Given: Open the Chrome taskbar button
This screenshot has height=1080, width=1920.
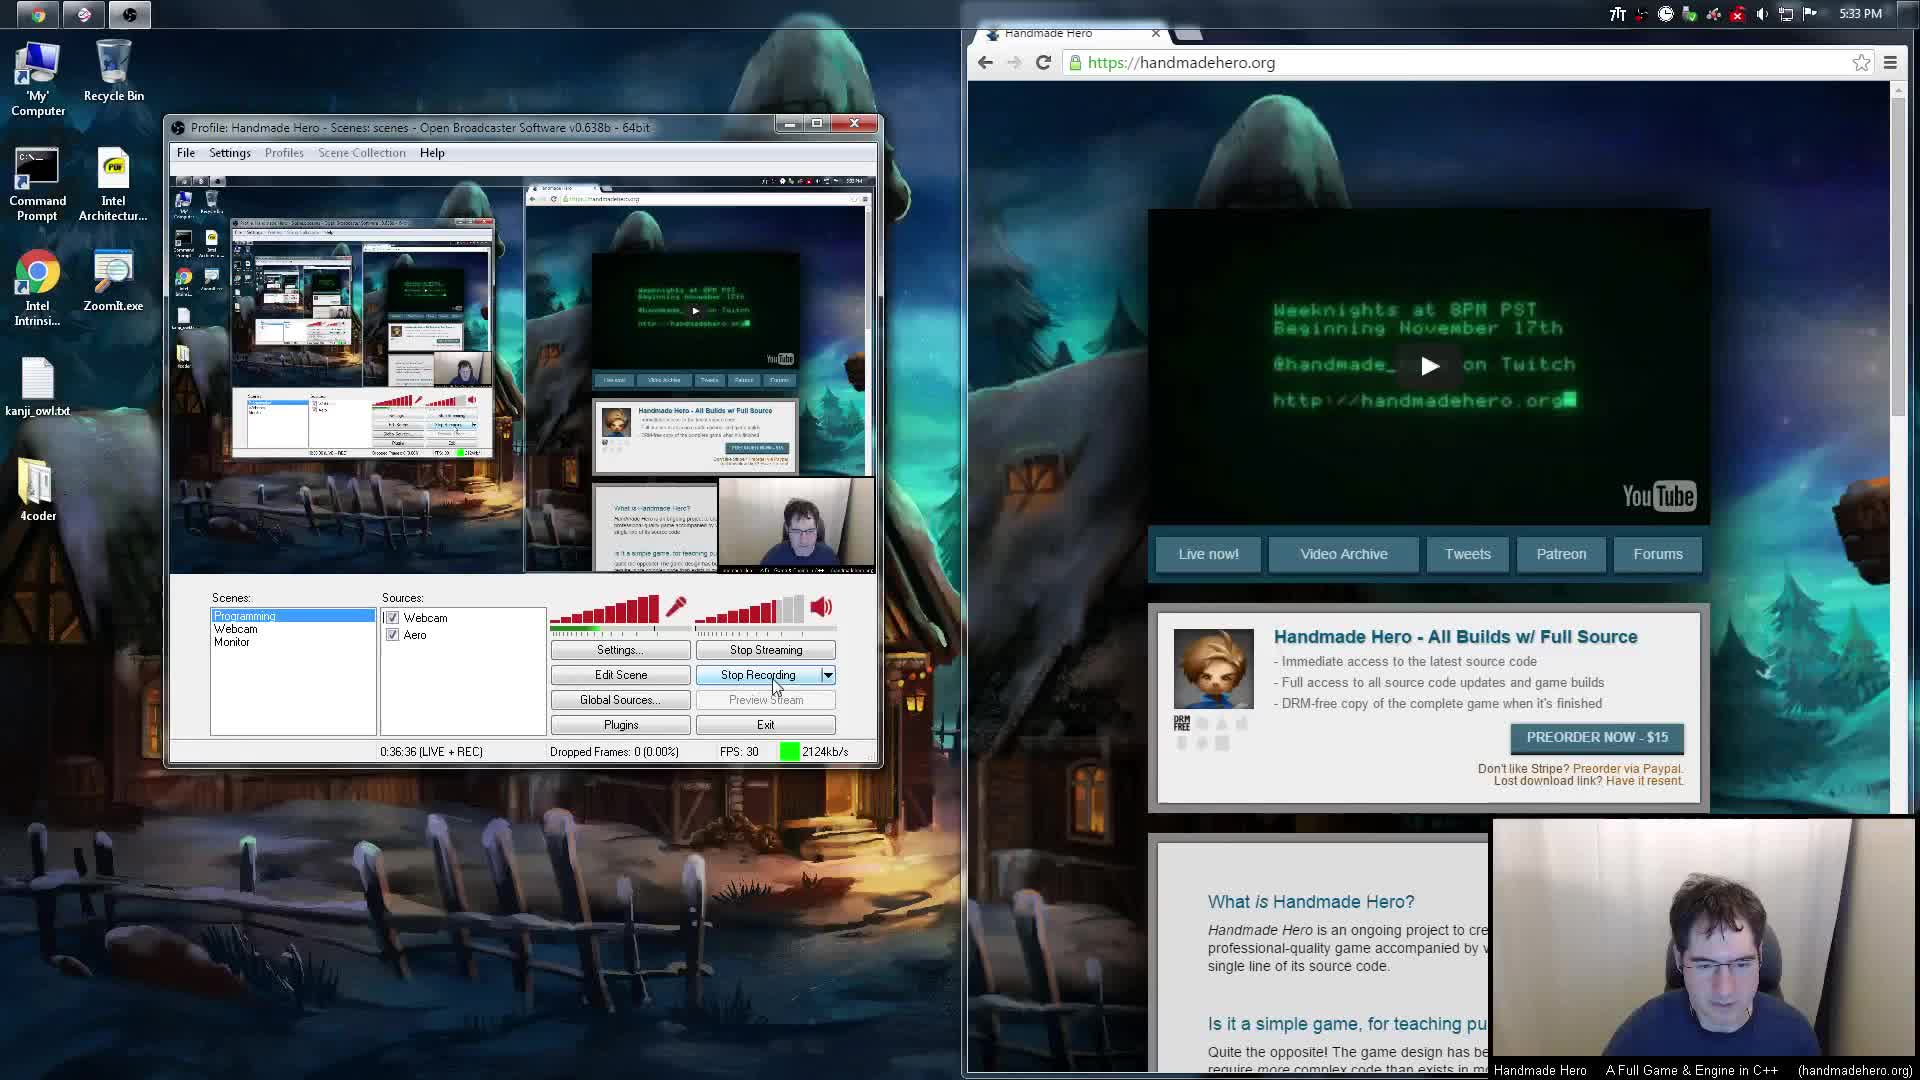Looking at the screenshot, I should 38,14.
